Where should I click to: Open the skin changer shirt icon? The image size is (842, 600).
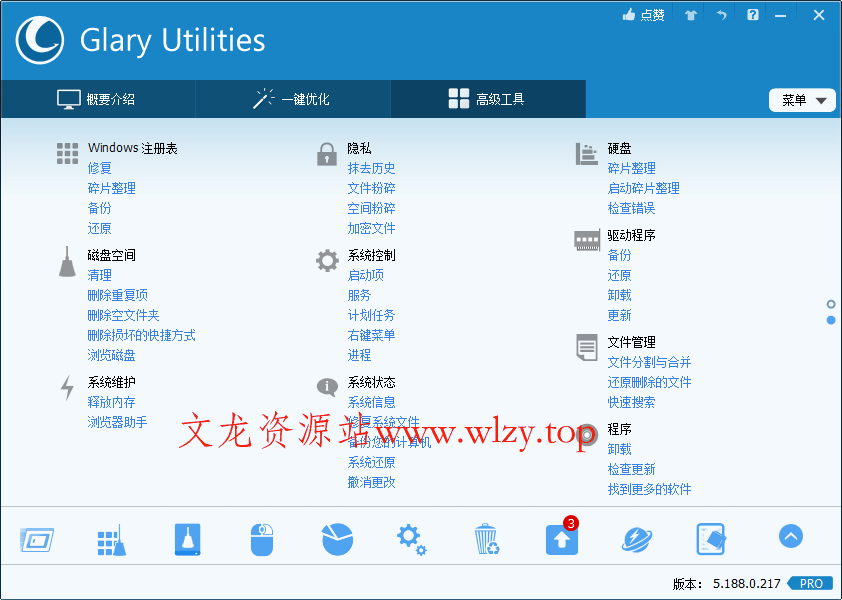pos(689,14)
